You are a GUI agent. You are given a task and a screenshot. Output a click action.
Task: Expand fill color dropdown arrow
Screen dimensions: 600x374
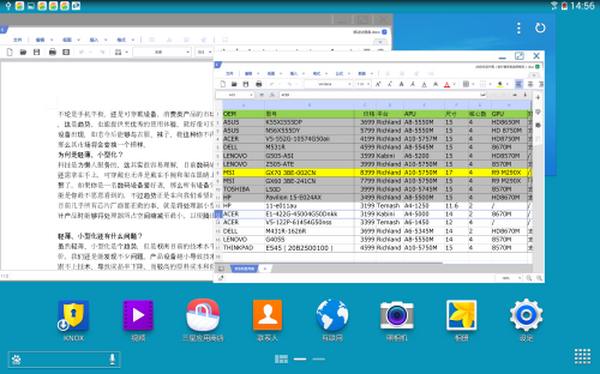point(507,84)
